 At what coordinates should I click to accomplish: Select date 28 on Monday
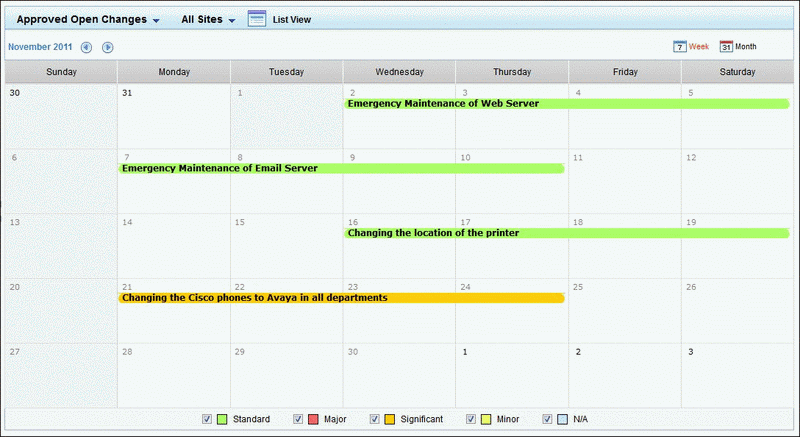pos(127,352)
